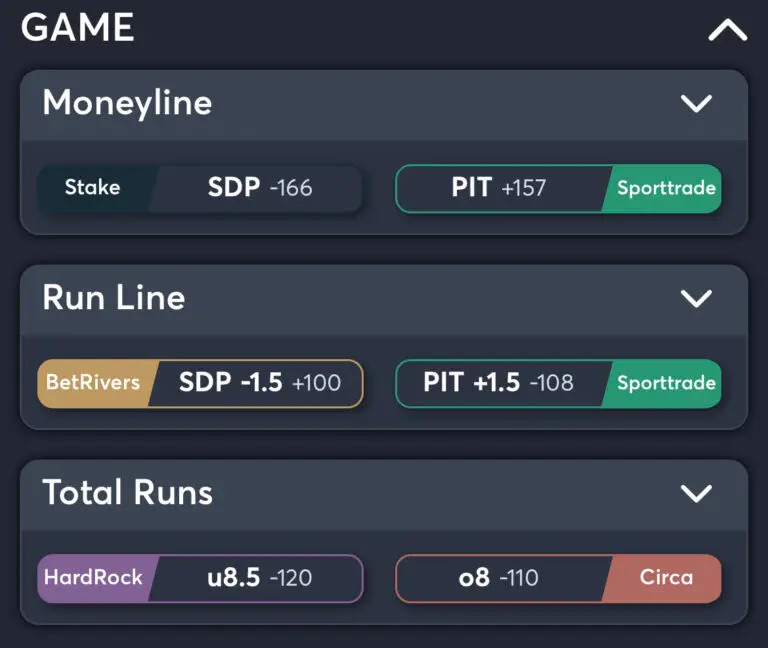The image size is (768, 648).
Task: Collapse the GAME section chevron
Action: [x=727, y=31]
